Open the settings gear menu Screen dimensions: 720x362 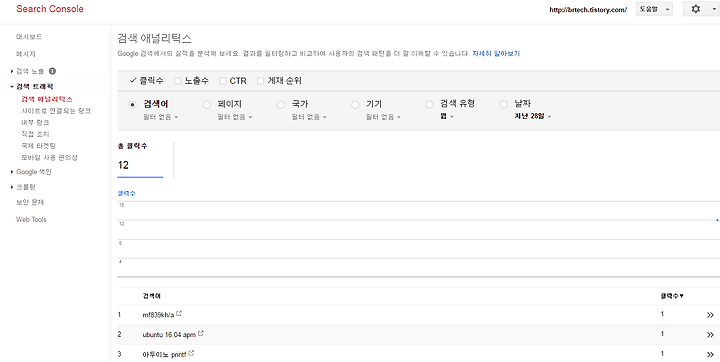[x=701, y=9]
